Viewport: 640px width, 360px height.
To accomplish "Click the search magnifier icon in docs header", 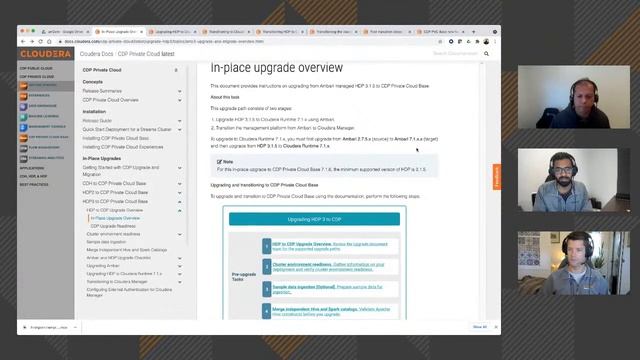I will (x=486, y=53).
